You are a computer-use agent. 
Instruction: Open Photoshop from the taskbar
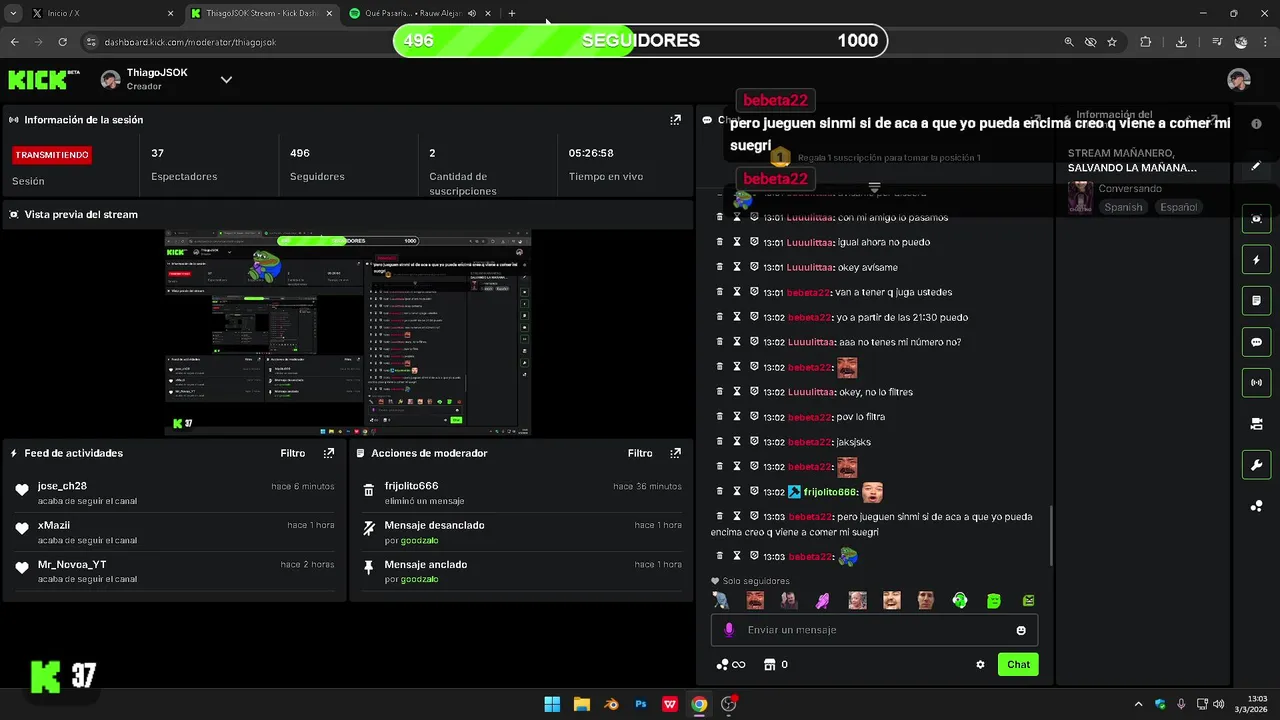(x=641, y=704)
